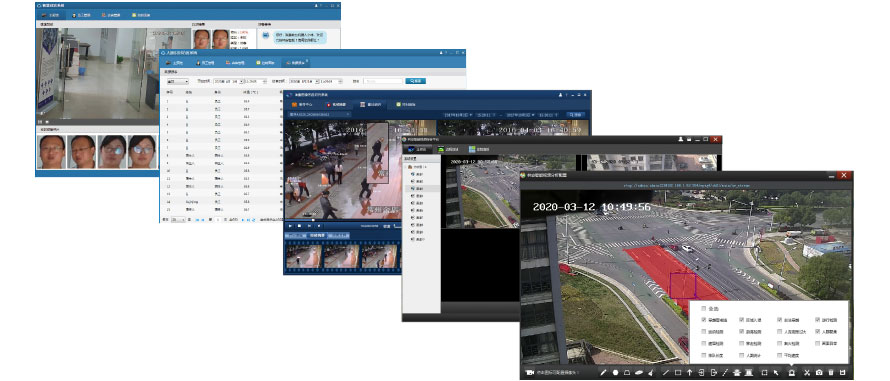Toggle the first checkbox in the popup's bottom row
Viewport: 890px width, 381px height.
point(704,355)
